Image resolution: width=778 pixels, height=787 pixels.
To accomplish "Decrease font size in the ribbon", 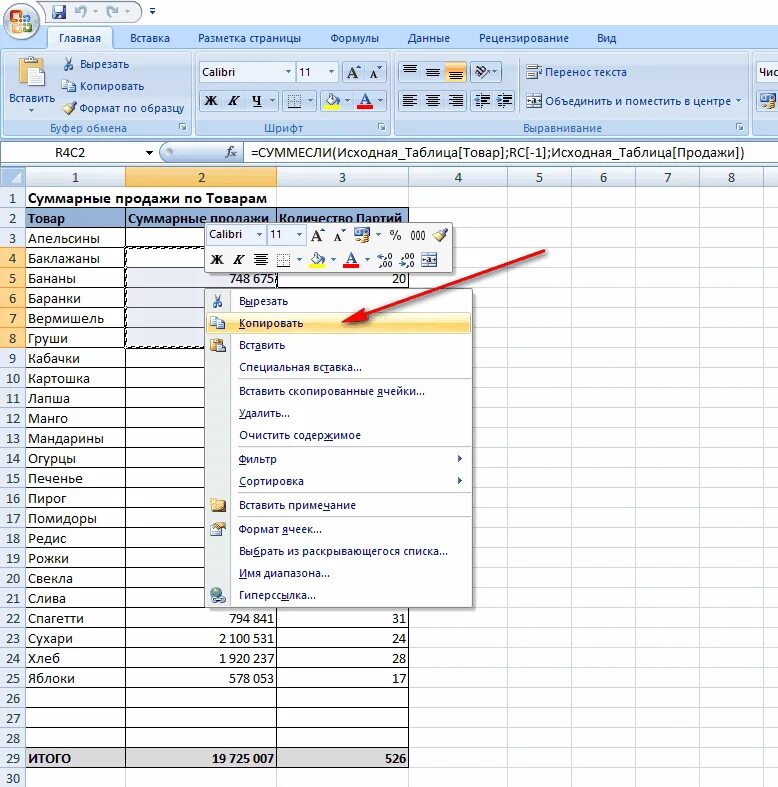I will [375, 73].
